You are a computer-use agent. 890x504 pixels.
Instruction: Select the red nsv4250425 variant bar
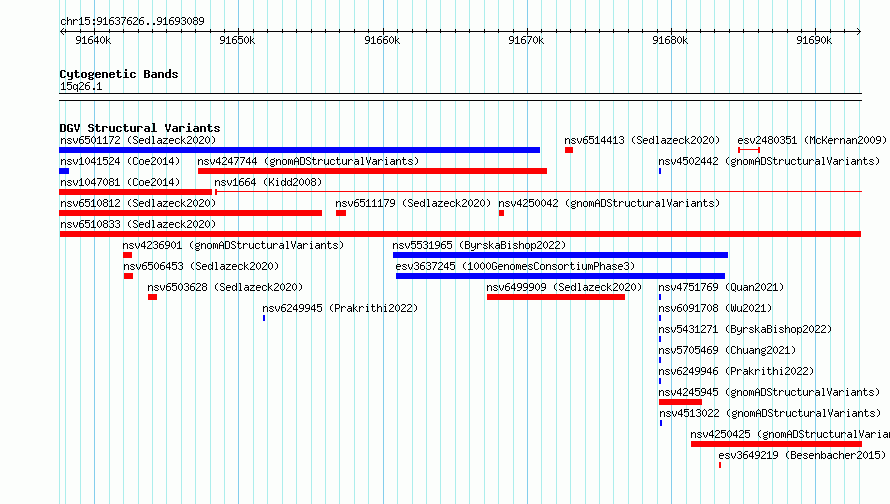click(776, 444)
